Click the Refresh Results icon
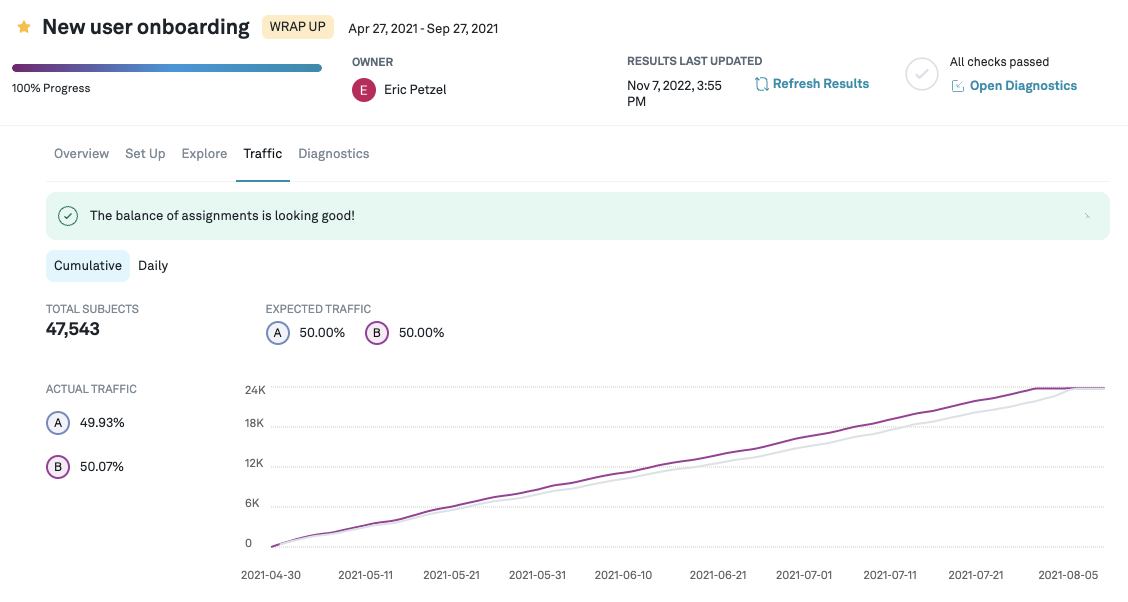Viewport: 1128px width, 602px height. (x=762, y=84)
